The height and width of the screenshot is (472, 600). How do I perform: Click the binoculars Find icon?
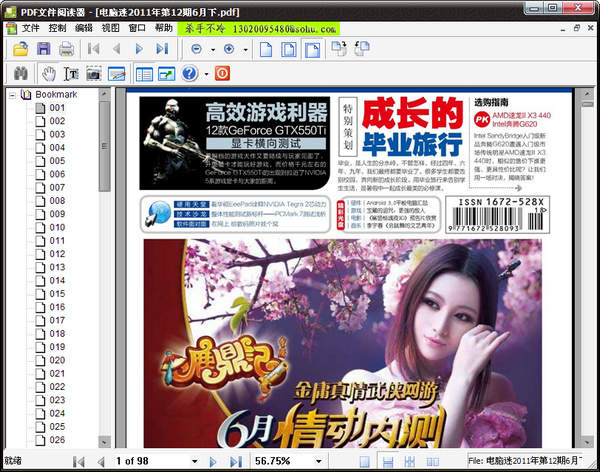tap(19, 74)
